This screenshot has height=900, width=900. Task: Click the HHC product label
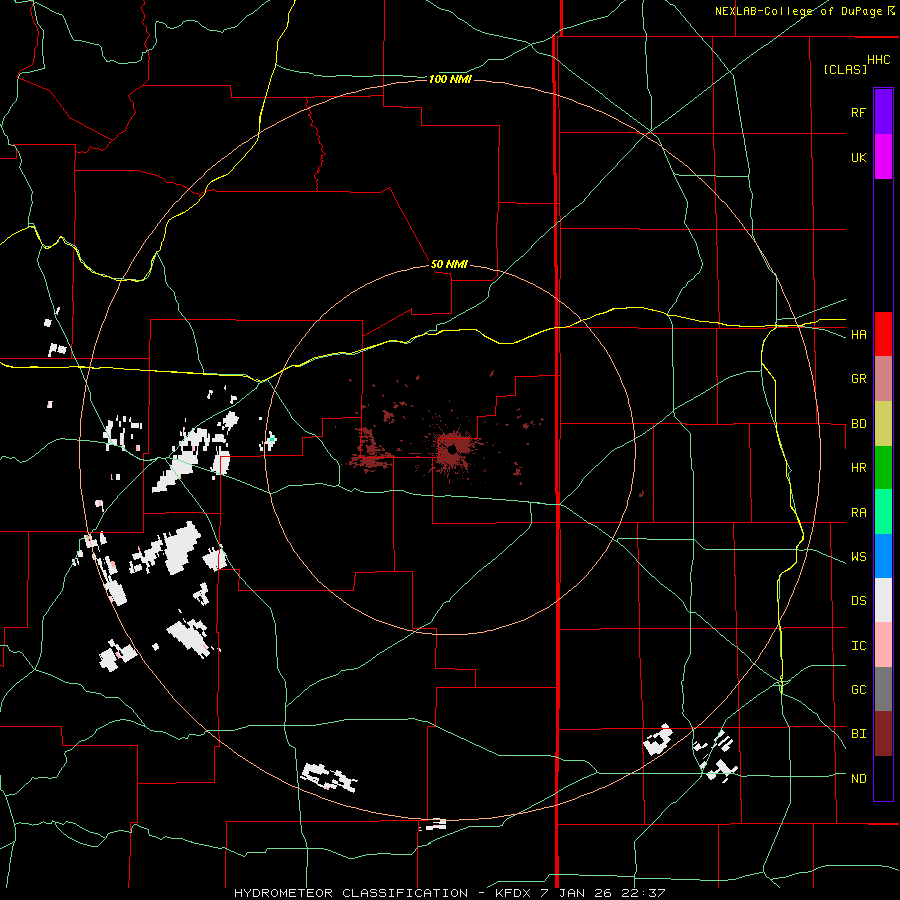879,60
